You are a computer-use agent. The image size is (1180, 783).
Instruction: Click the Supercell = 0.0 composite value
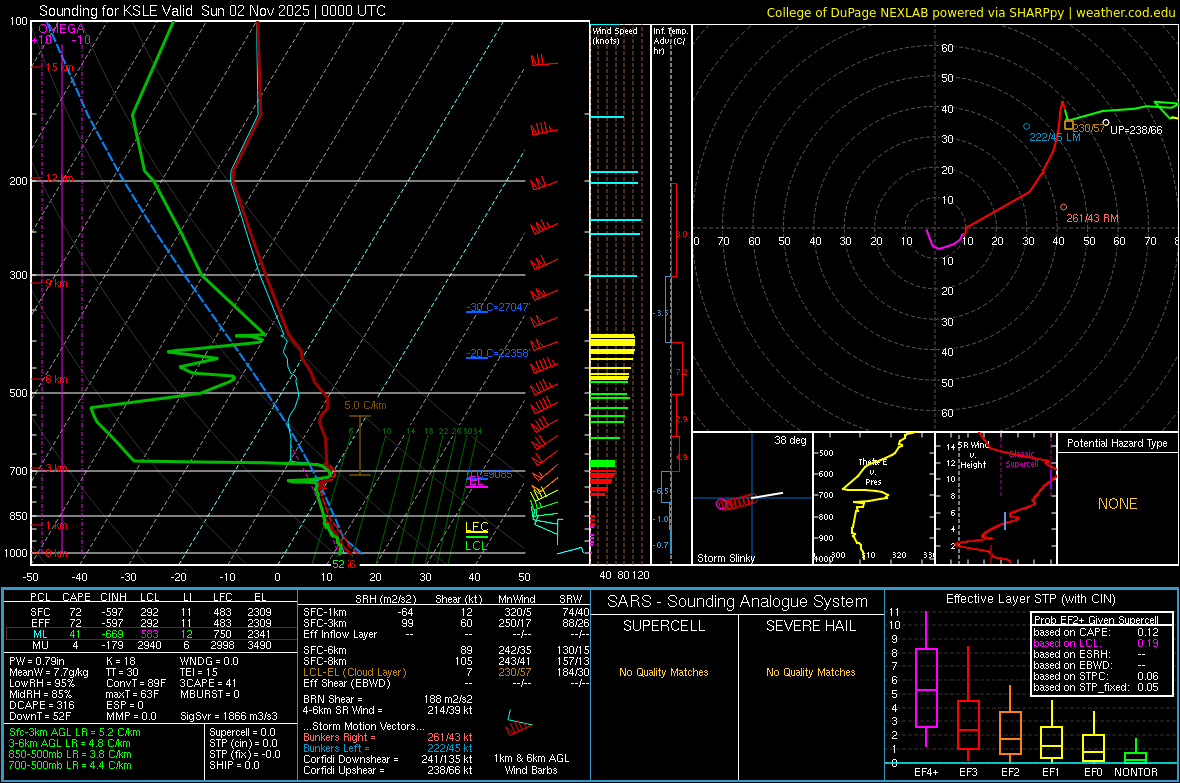(242, 732)
